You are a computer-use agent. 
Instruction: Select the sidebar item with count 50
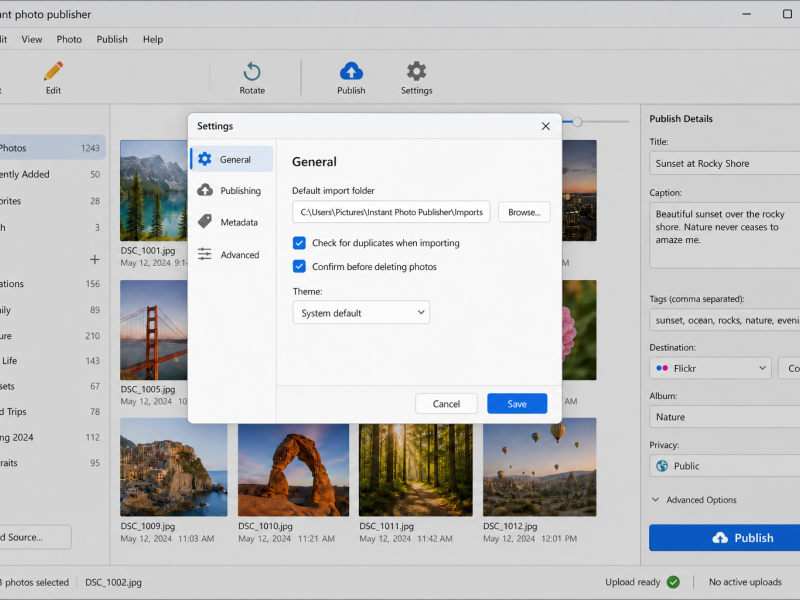51,174
